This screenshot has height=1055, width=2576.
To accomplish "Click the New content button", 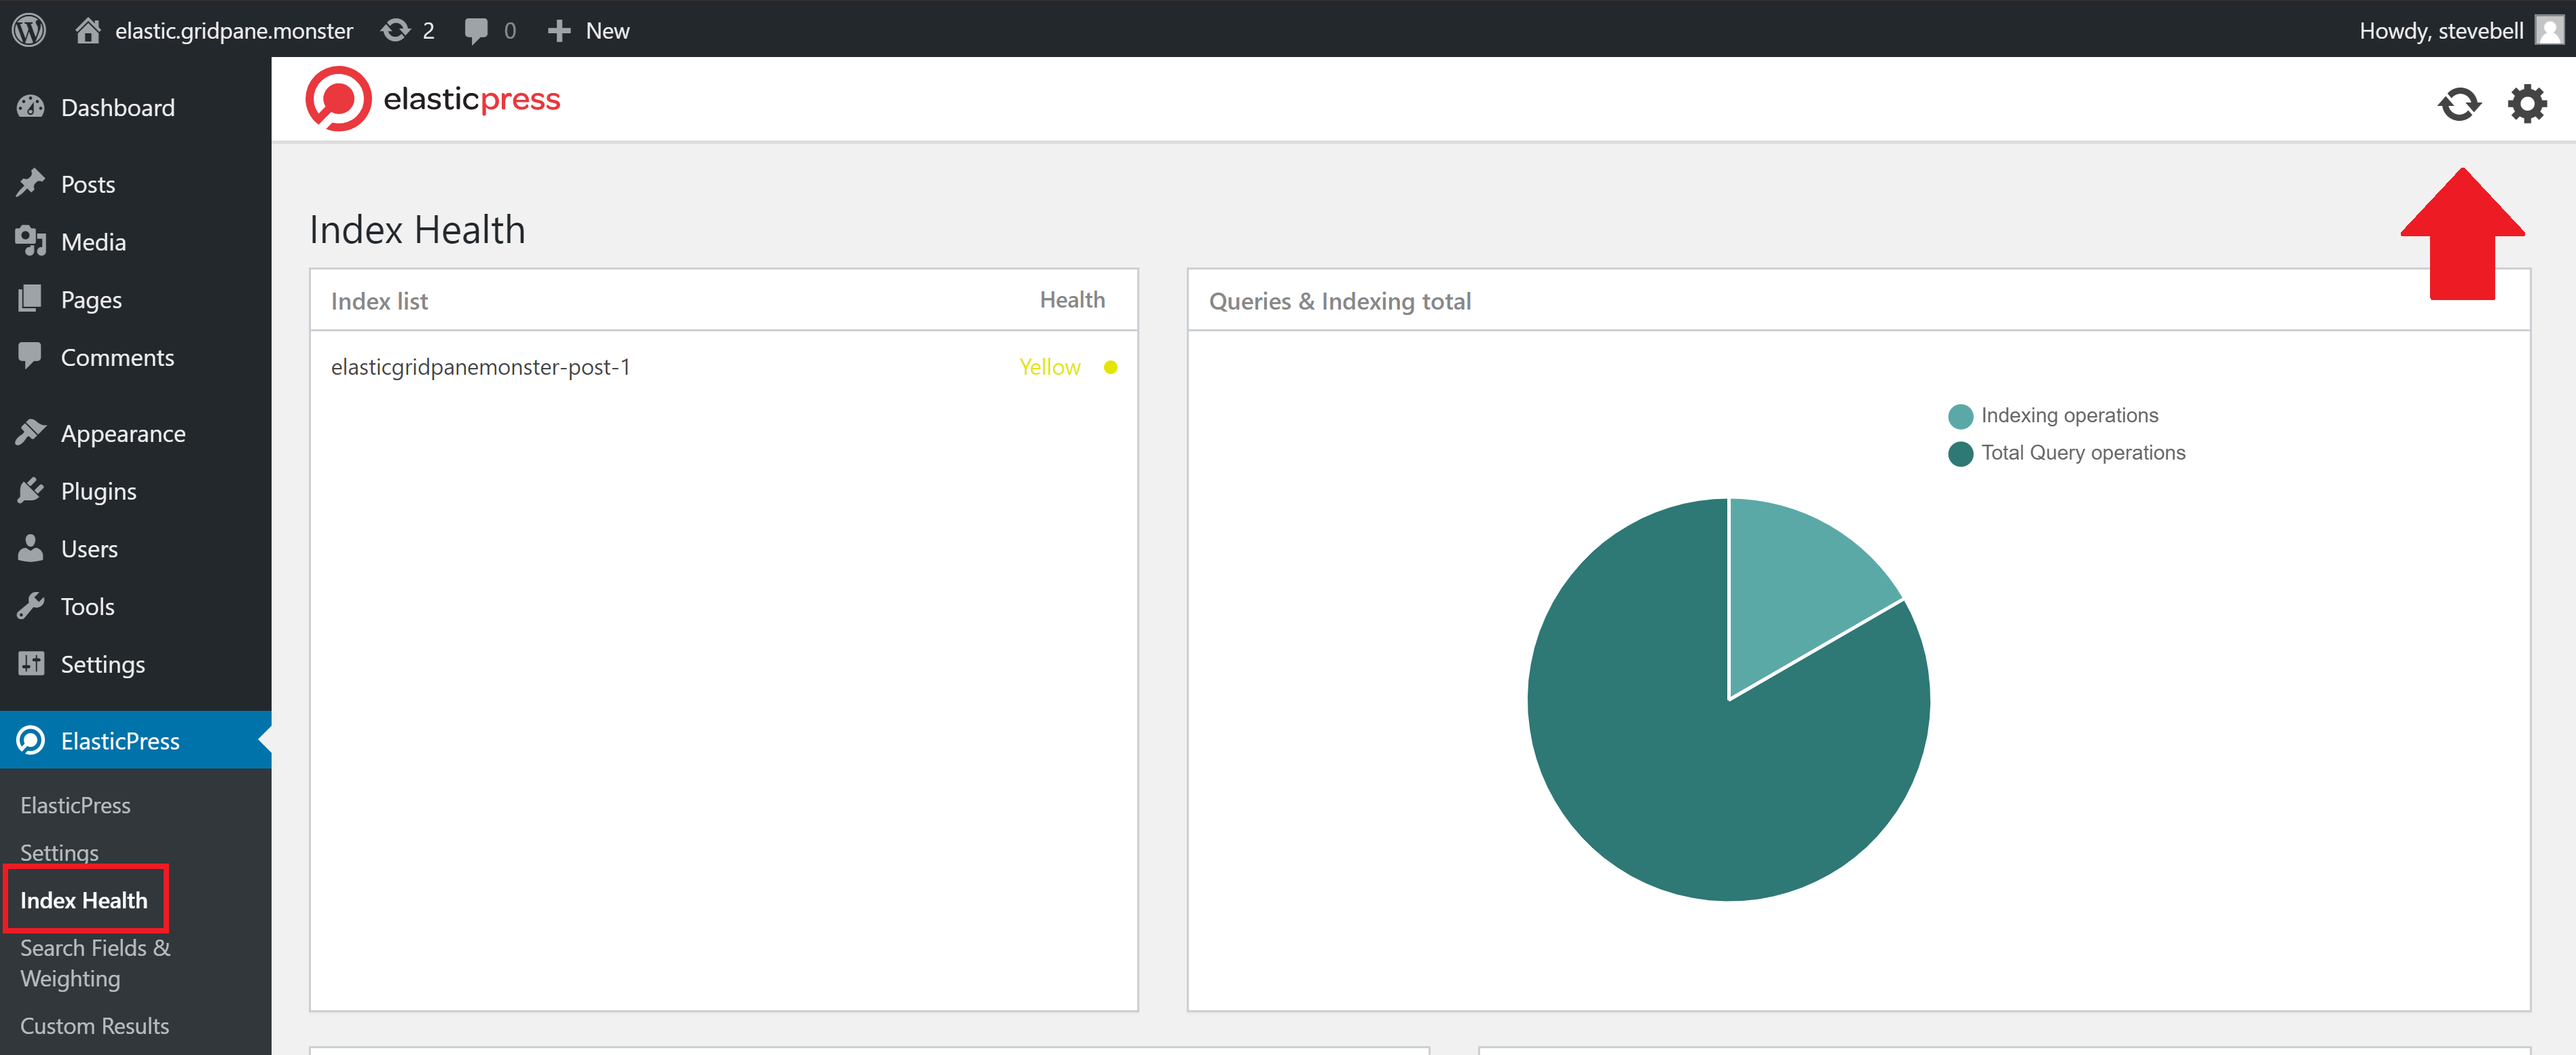I will point(589,30).
